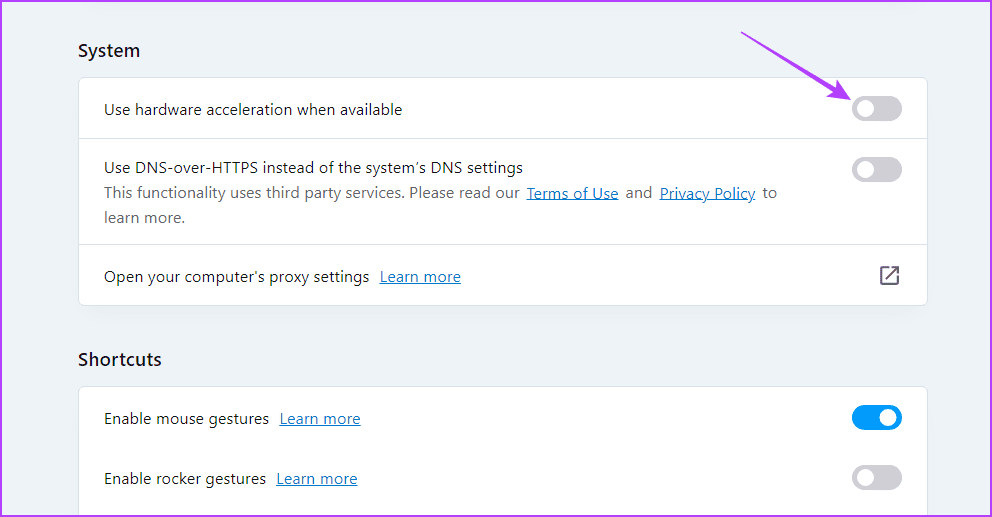992x517 pixels.
Task: Open proxy settings external link icon
Action: 890,275
